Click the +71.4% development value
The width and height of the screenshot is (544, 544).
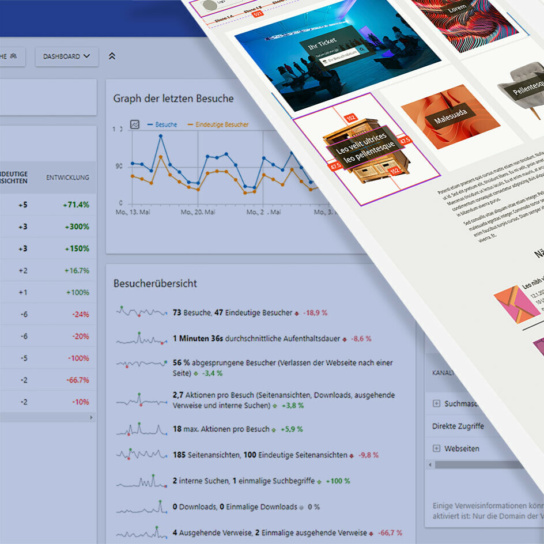pyautogui.click(x=76, y=205)
